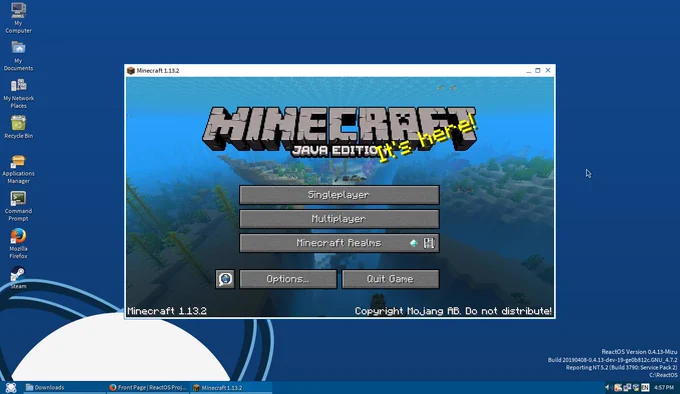The width and height of the screenshot is (680, 394).
Task: Click the Realms news icon on Realms button
Action: [429, 243]
